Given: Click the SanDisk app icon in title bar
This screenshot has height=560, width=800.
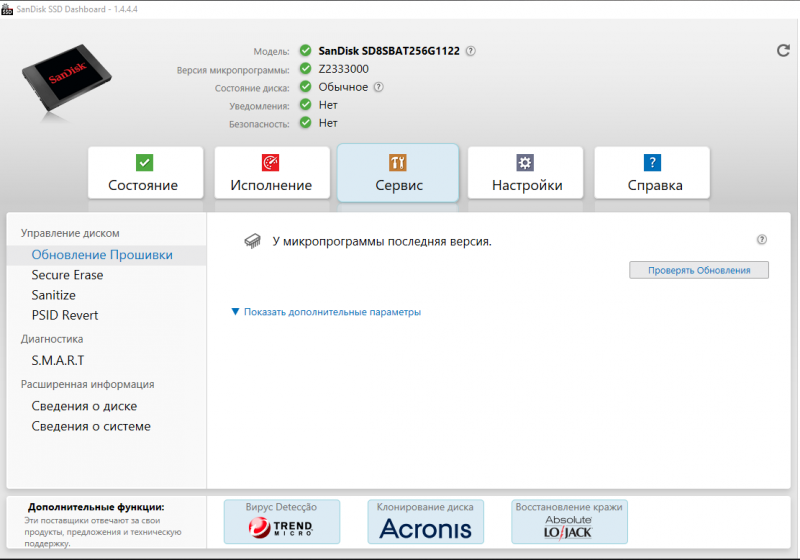Looking at the screenshot, I should pos(7,9).
